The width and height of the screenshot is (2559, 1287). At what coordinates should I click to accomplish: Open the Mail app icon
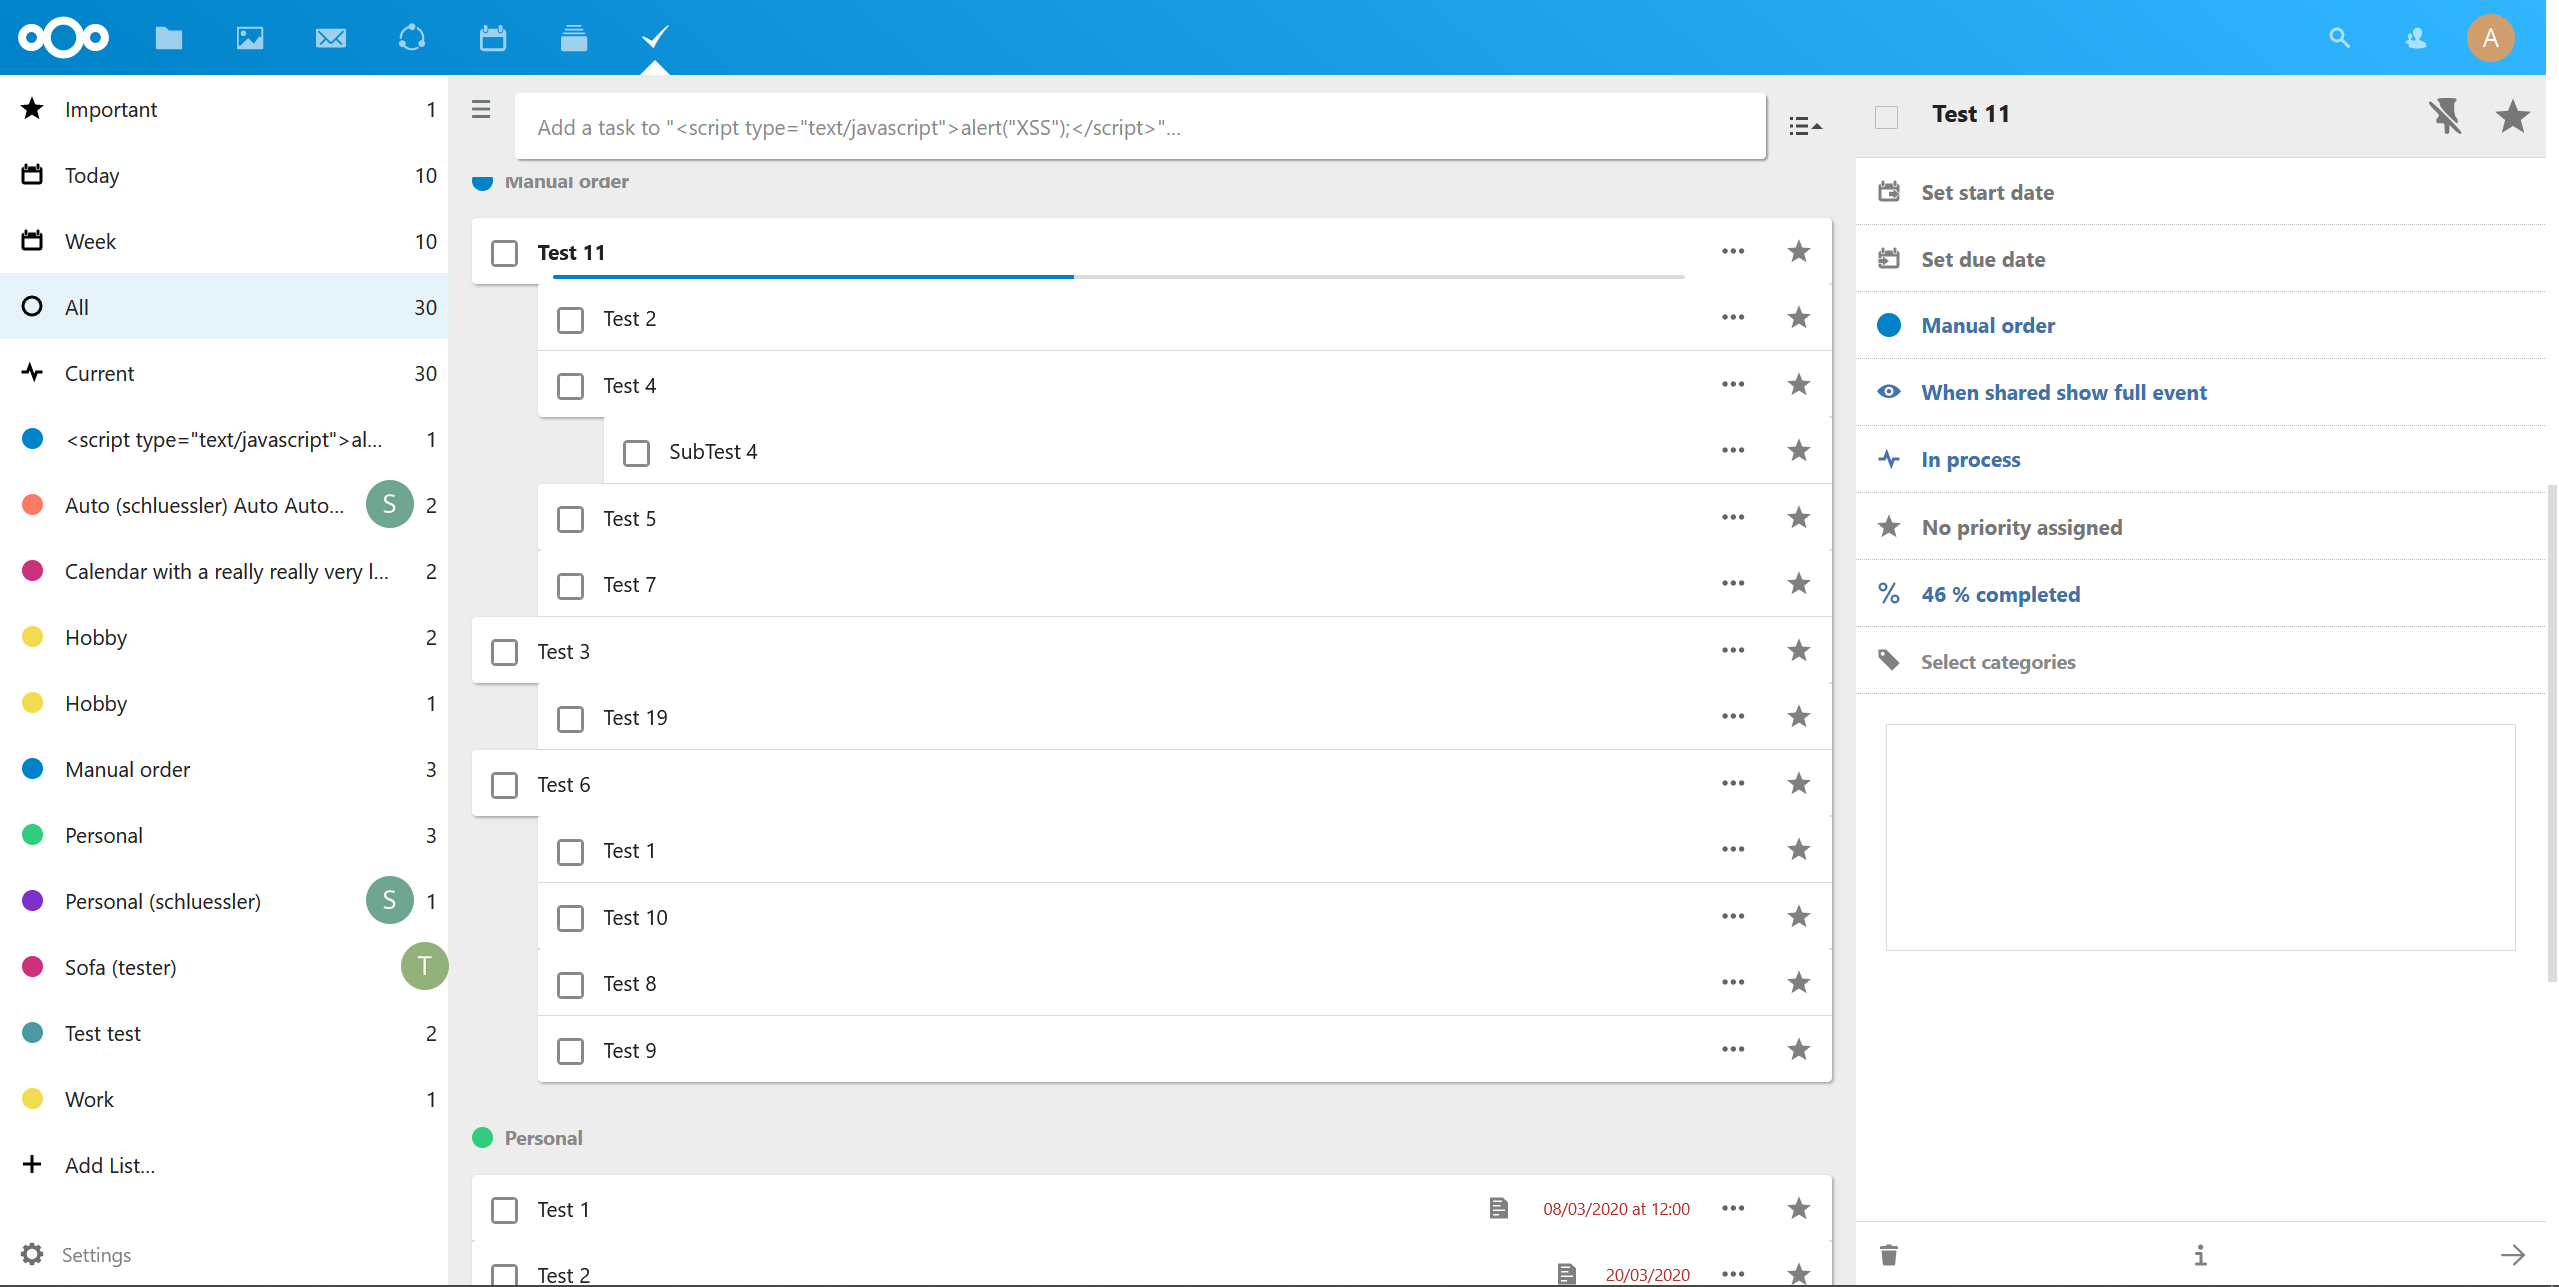[330, 38]
